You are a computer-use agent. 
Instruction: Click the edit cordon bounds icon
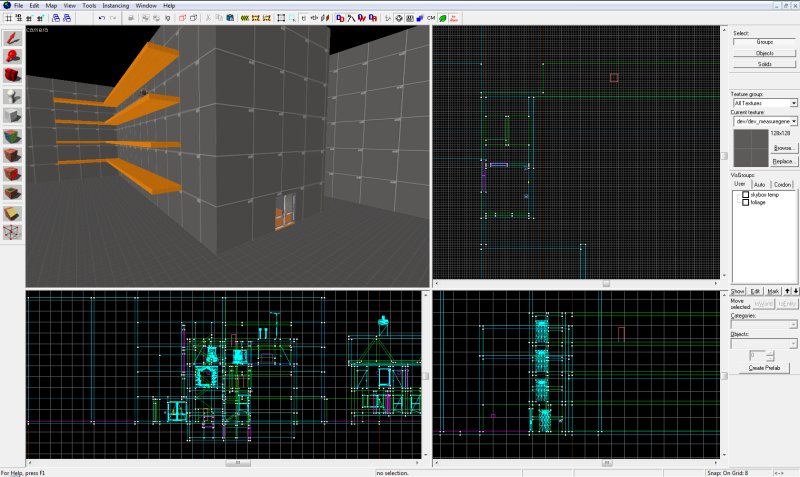[256, 18]
